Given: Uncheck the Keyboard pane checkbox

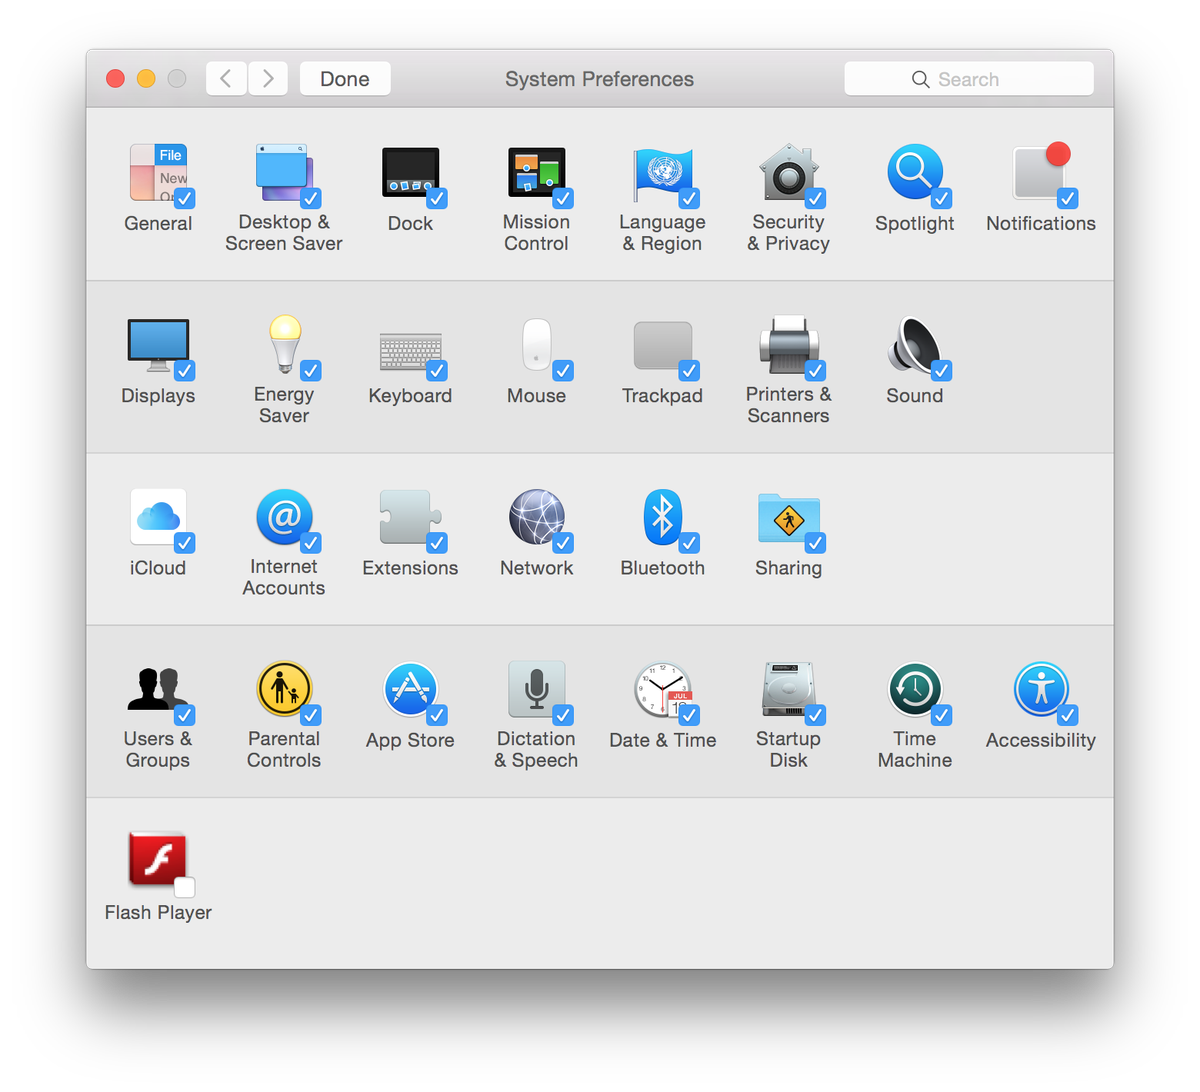Looking at the screenshot, I should 437,371.
